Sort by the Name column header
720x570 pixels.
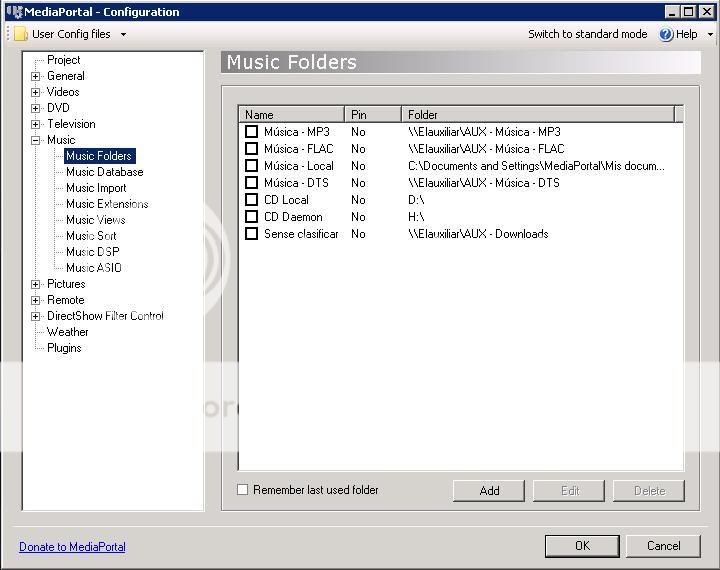click(x=292, y=114)
